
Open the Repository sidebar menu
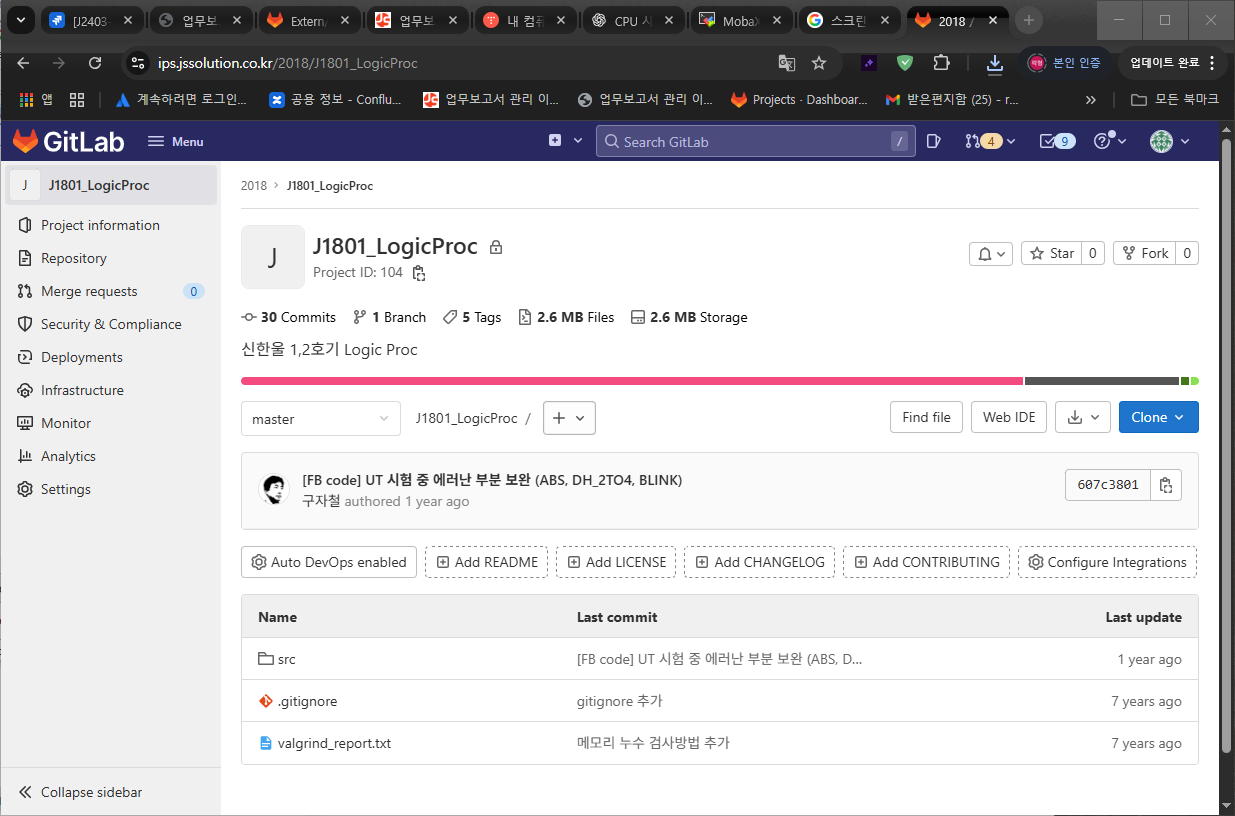coord(73,258)
